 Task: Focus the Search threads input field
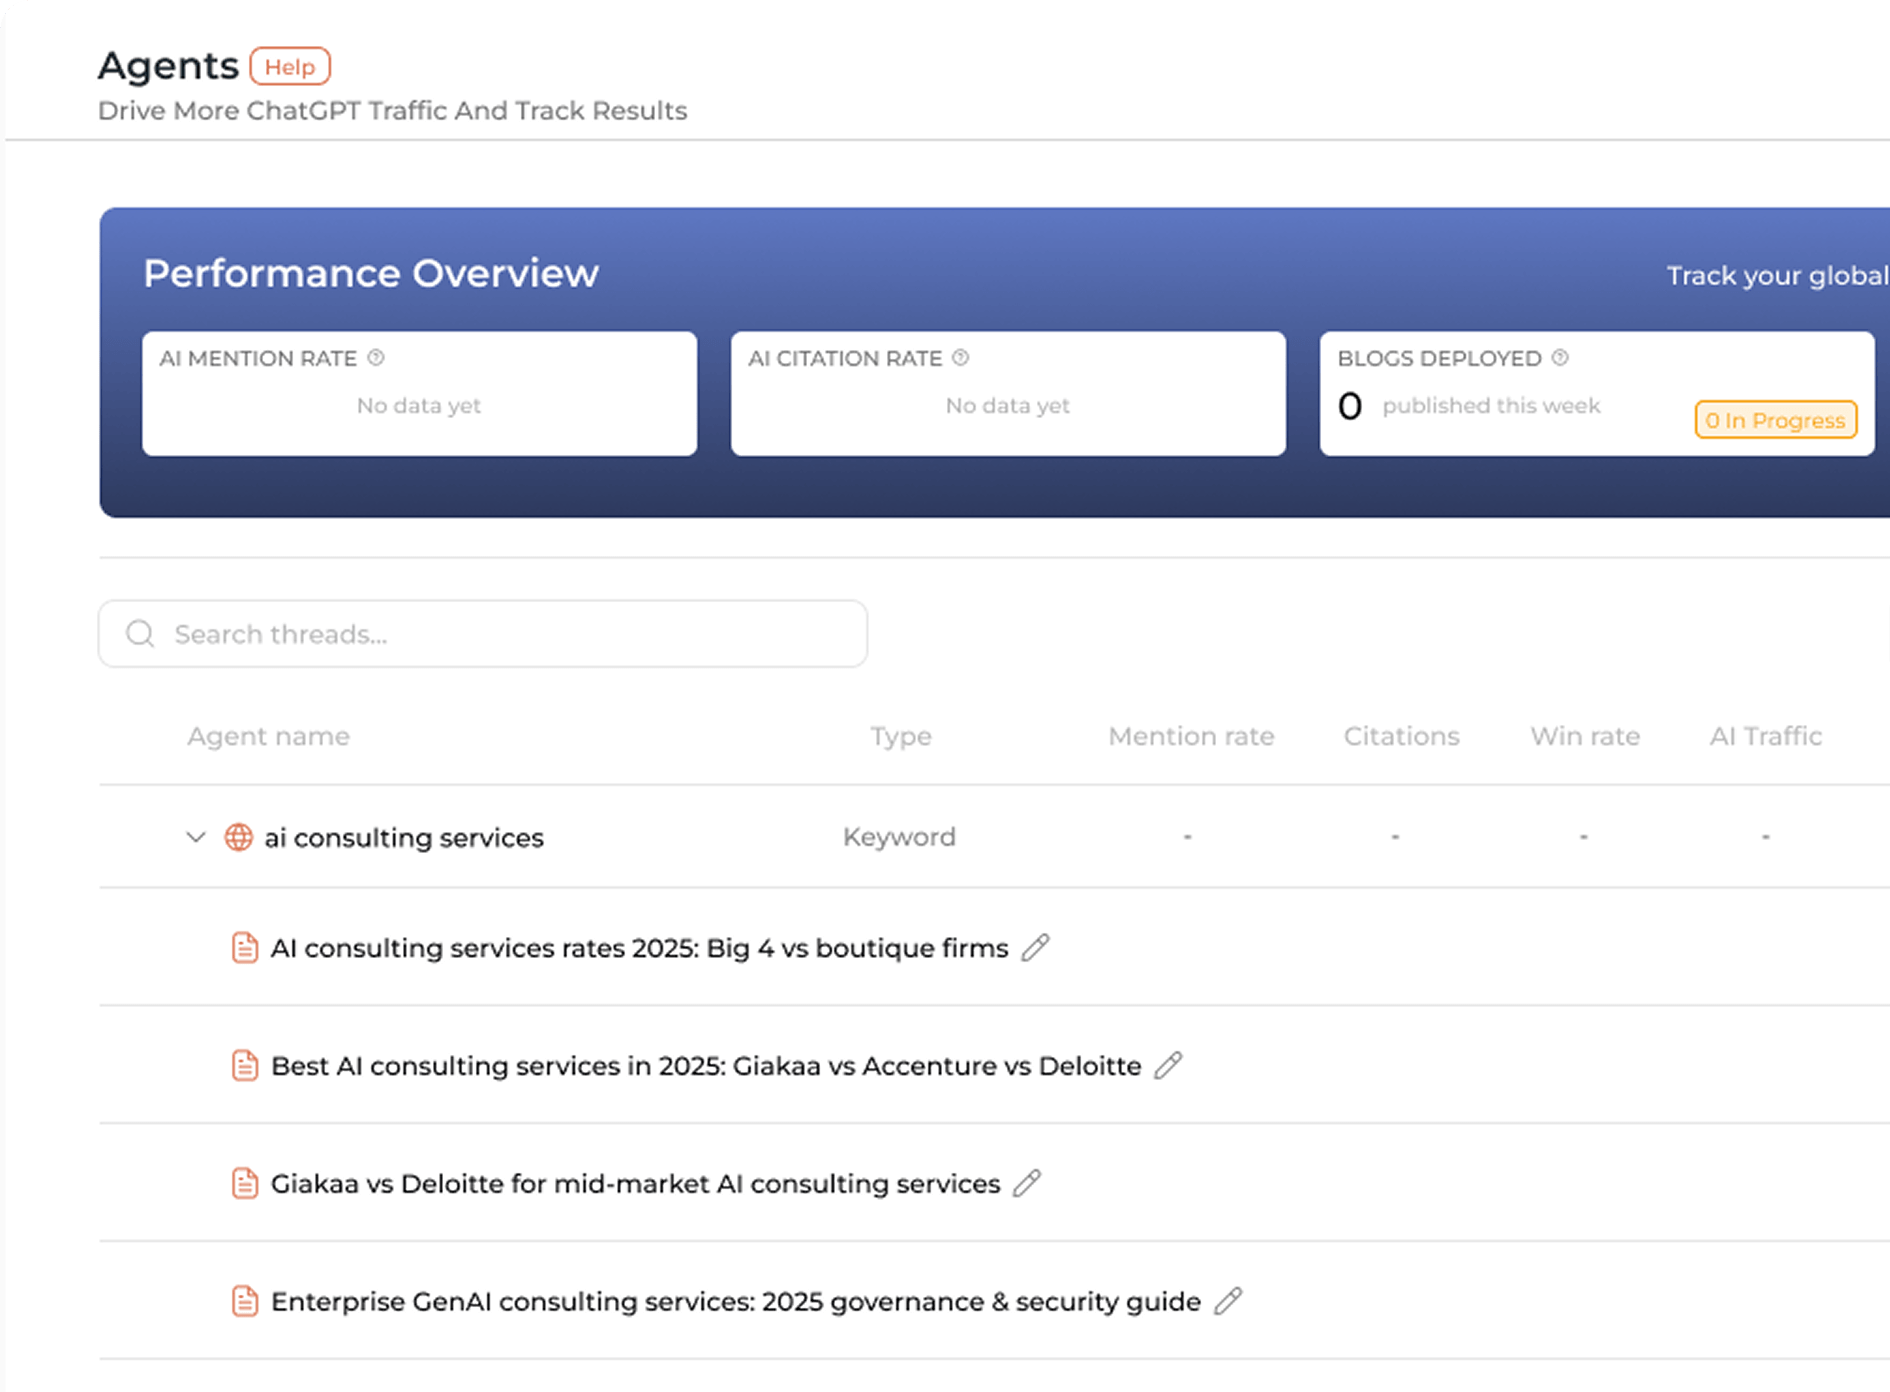[x=500, y=634]
